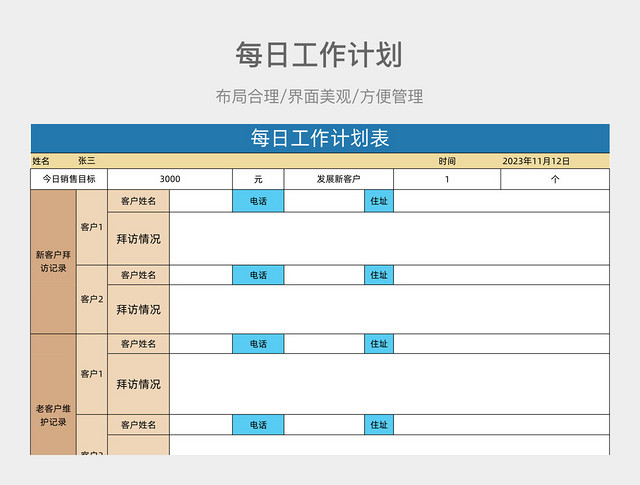Click 客户1 under 新客户拜访记录
This screenshot has height=485, width=640.
coord(92,227)
